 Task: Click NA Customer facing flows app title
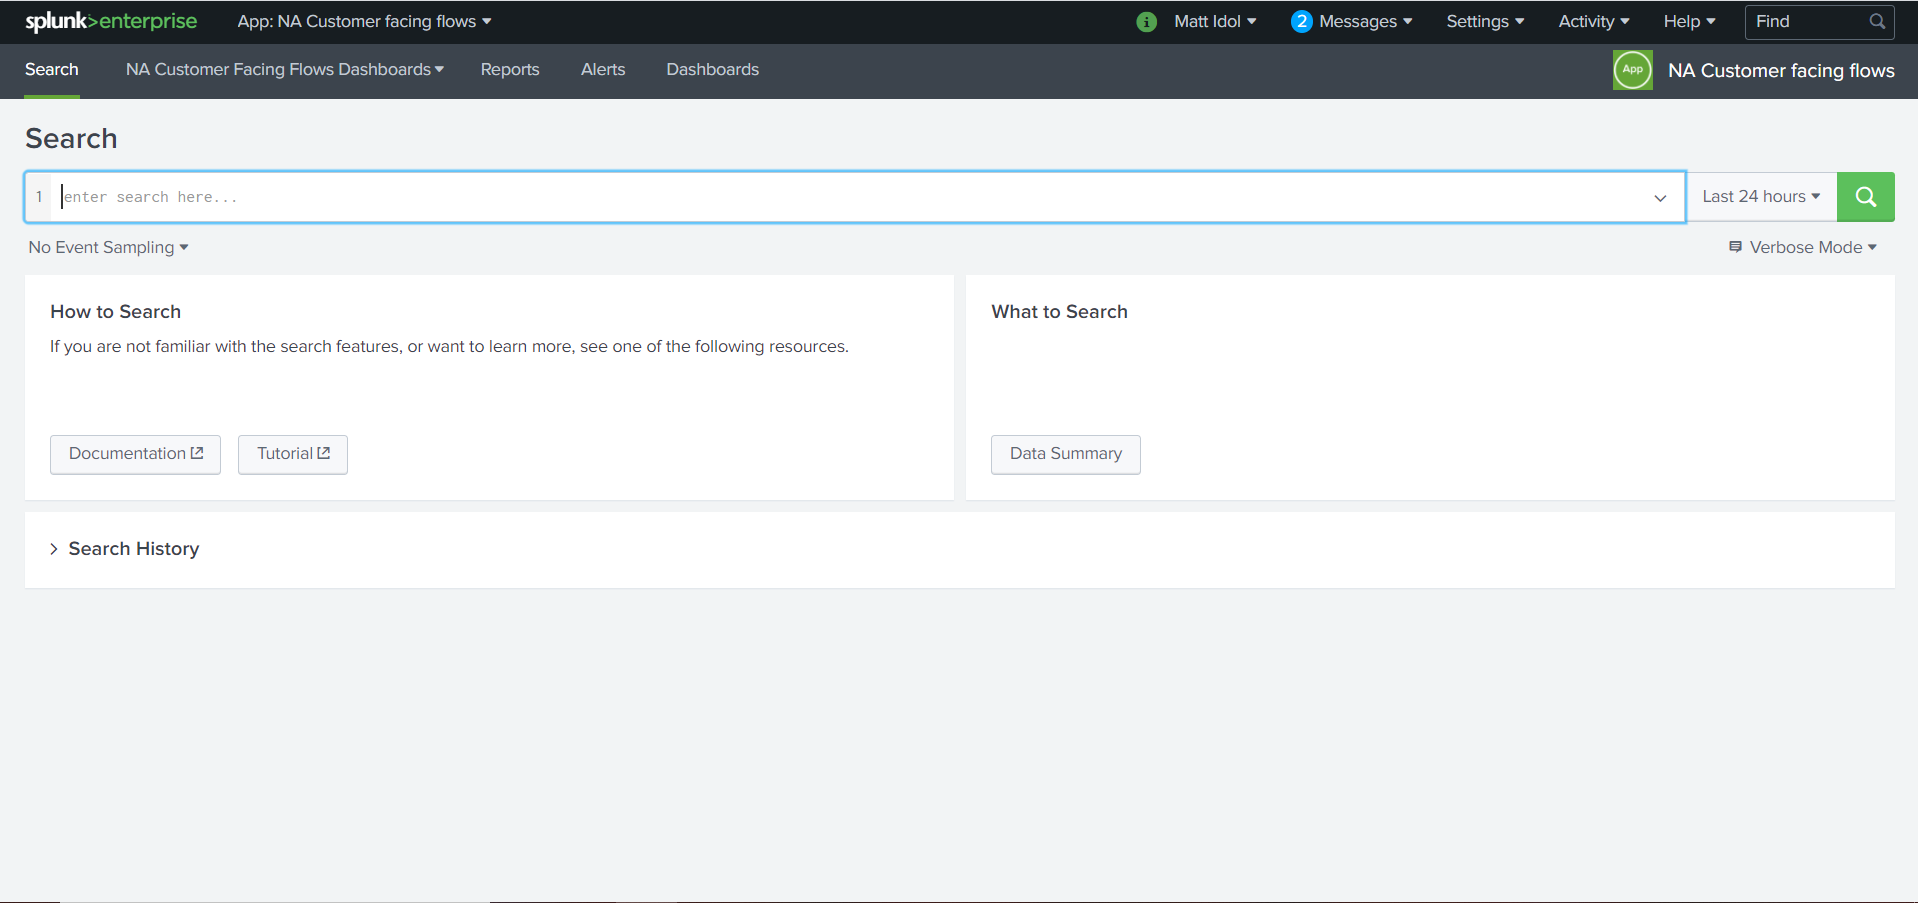click(x=1781, y=70)
